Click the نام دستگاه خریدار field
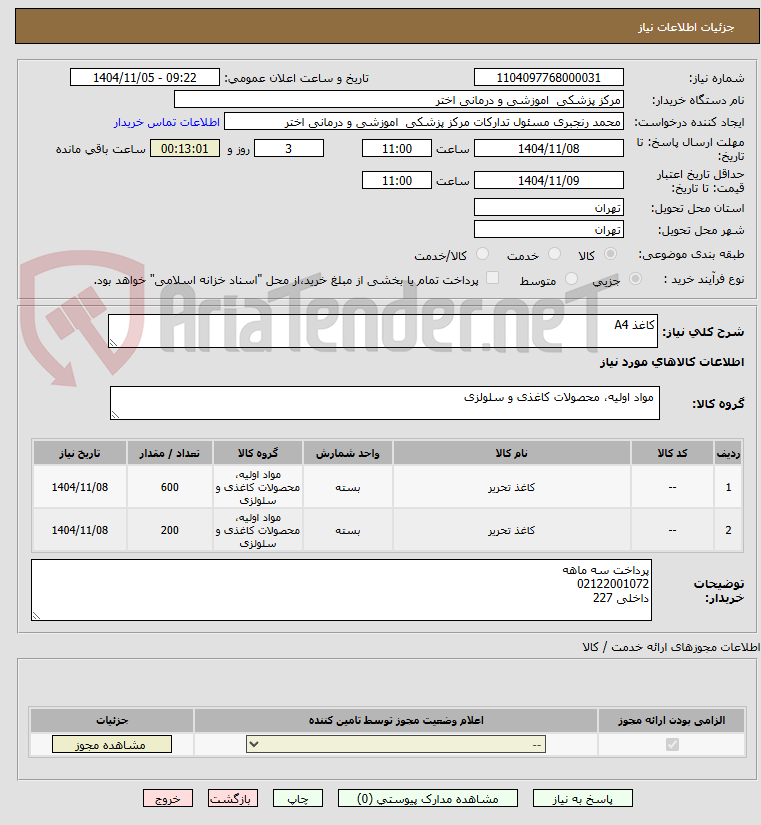The height and width of the screenshot is (825, 761). click(399, 99)
